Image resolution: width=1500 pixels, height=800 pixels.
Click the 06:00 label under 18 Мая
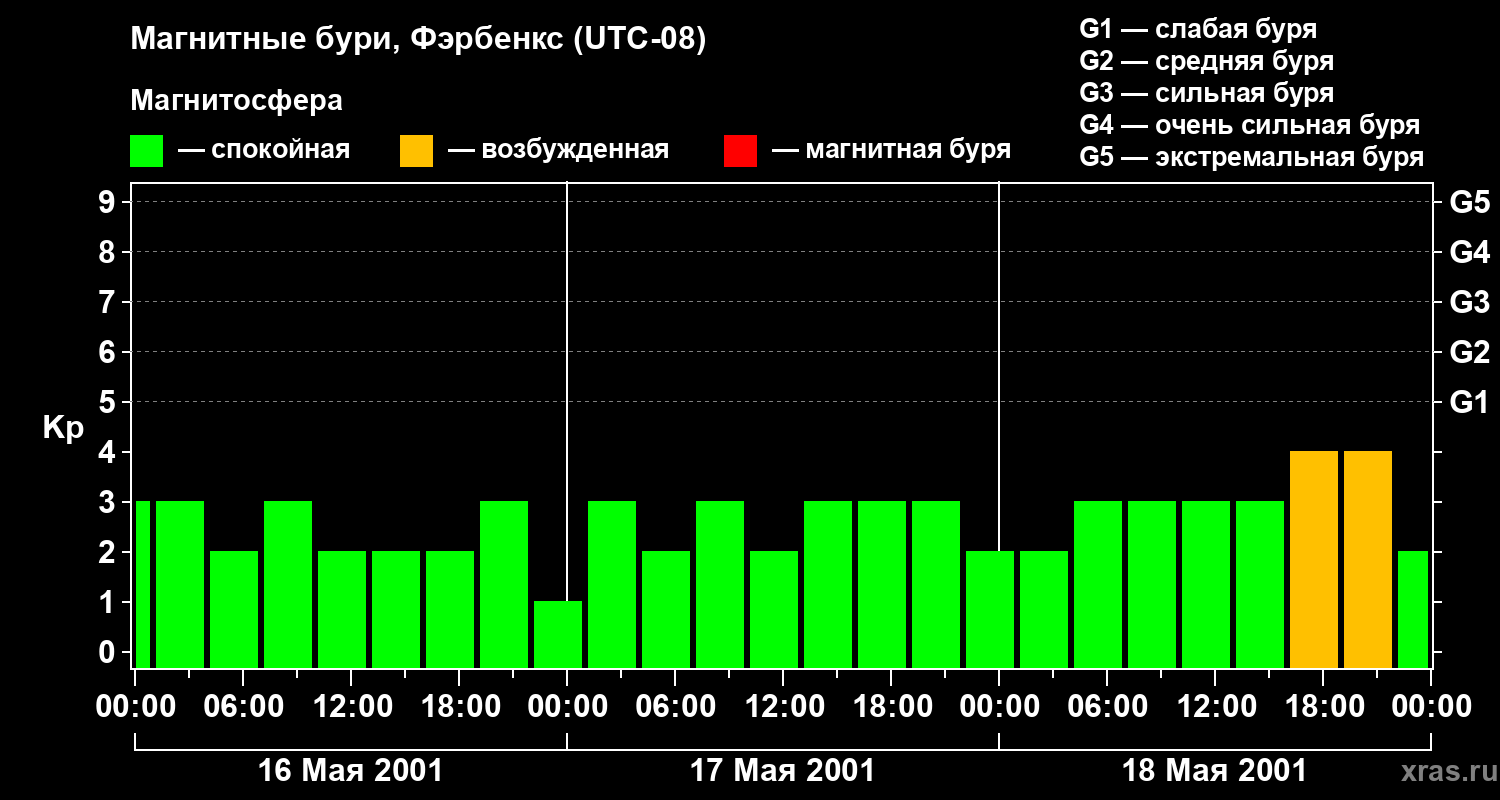click(1107, 707)
